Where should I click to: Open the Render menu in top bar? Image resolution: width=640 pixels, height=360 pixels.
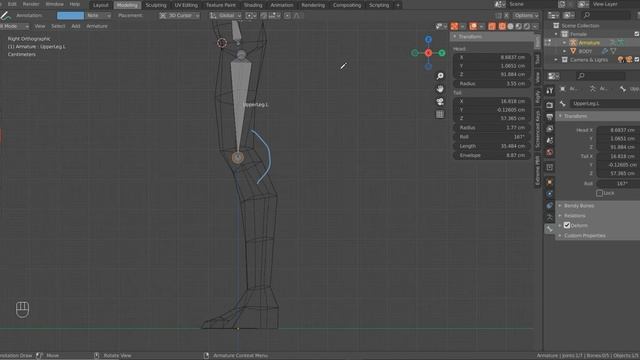coord(31,4)
